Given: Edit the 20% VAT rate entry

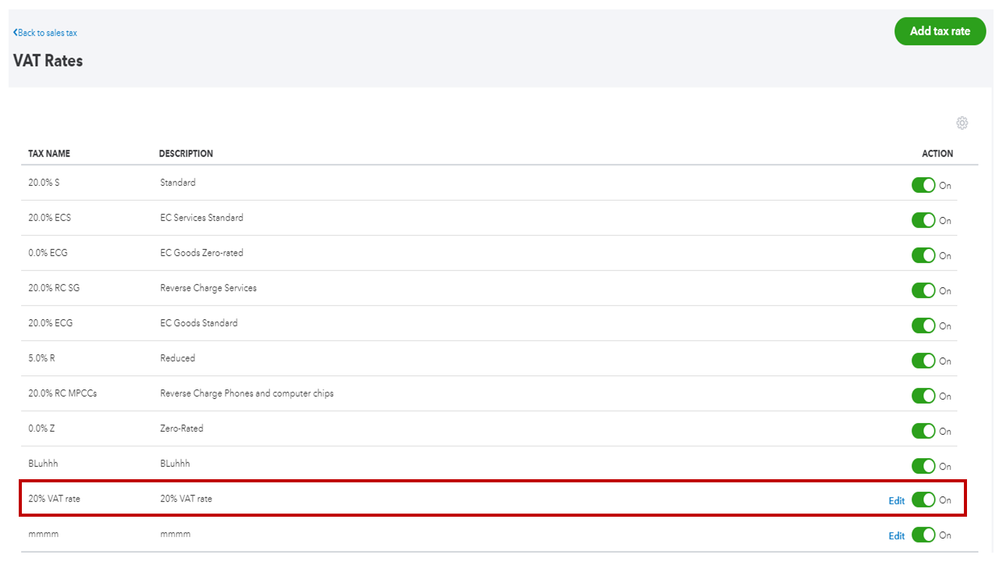Looking at the screenshot, I should (896, 501).
